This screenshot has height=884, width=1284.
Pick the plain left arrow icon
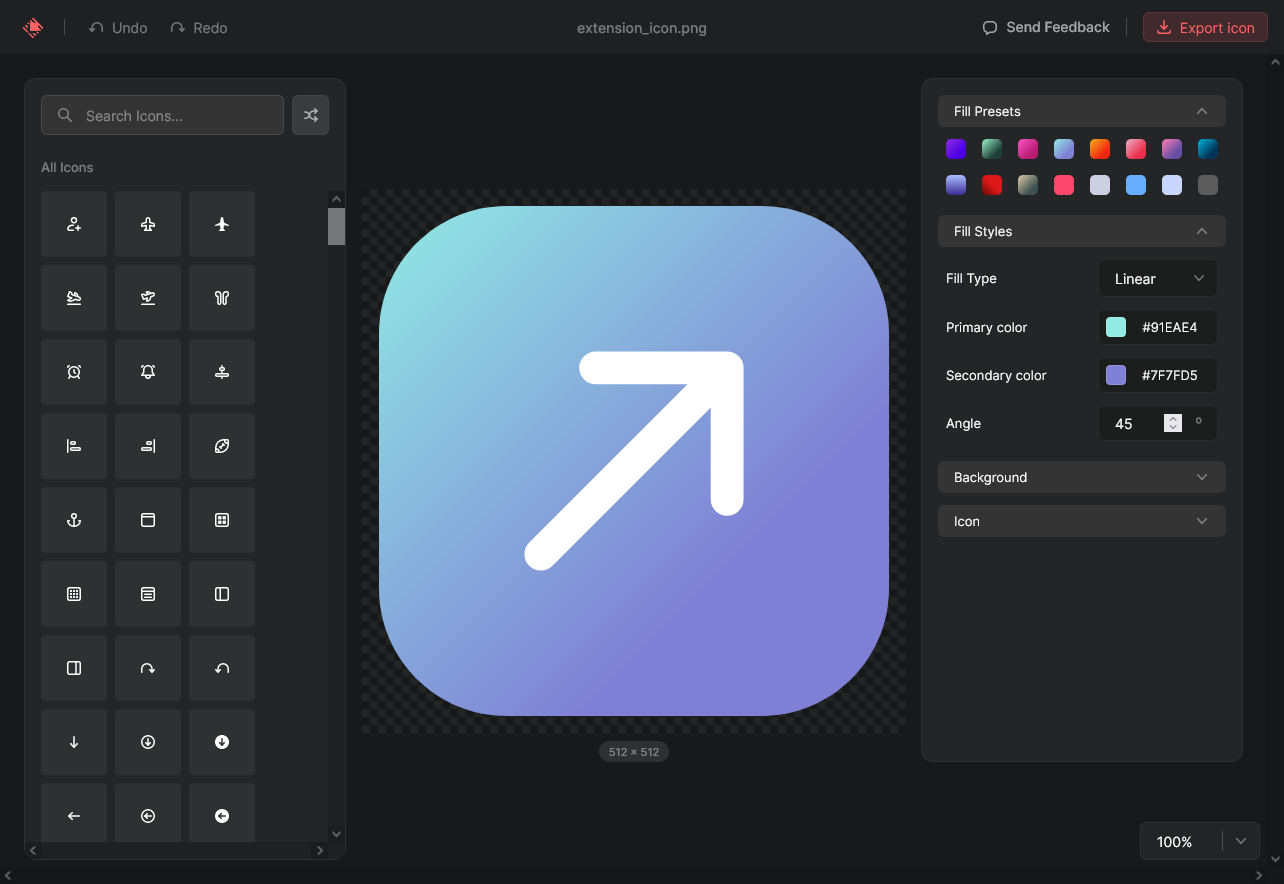coord(74,813)
